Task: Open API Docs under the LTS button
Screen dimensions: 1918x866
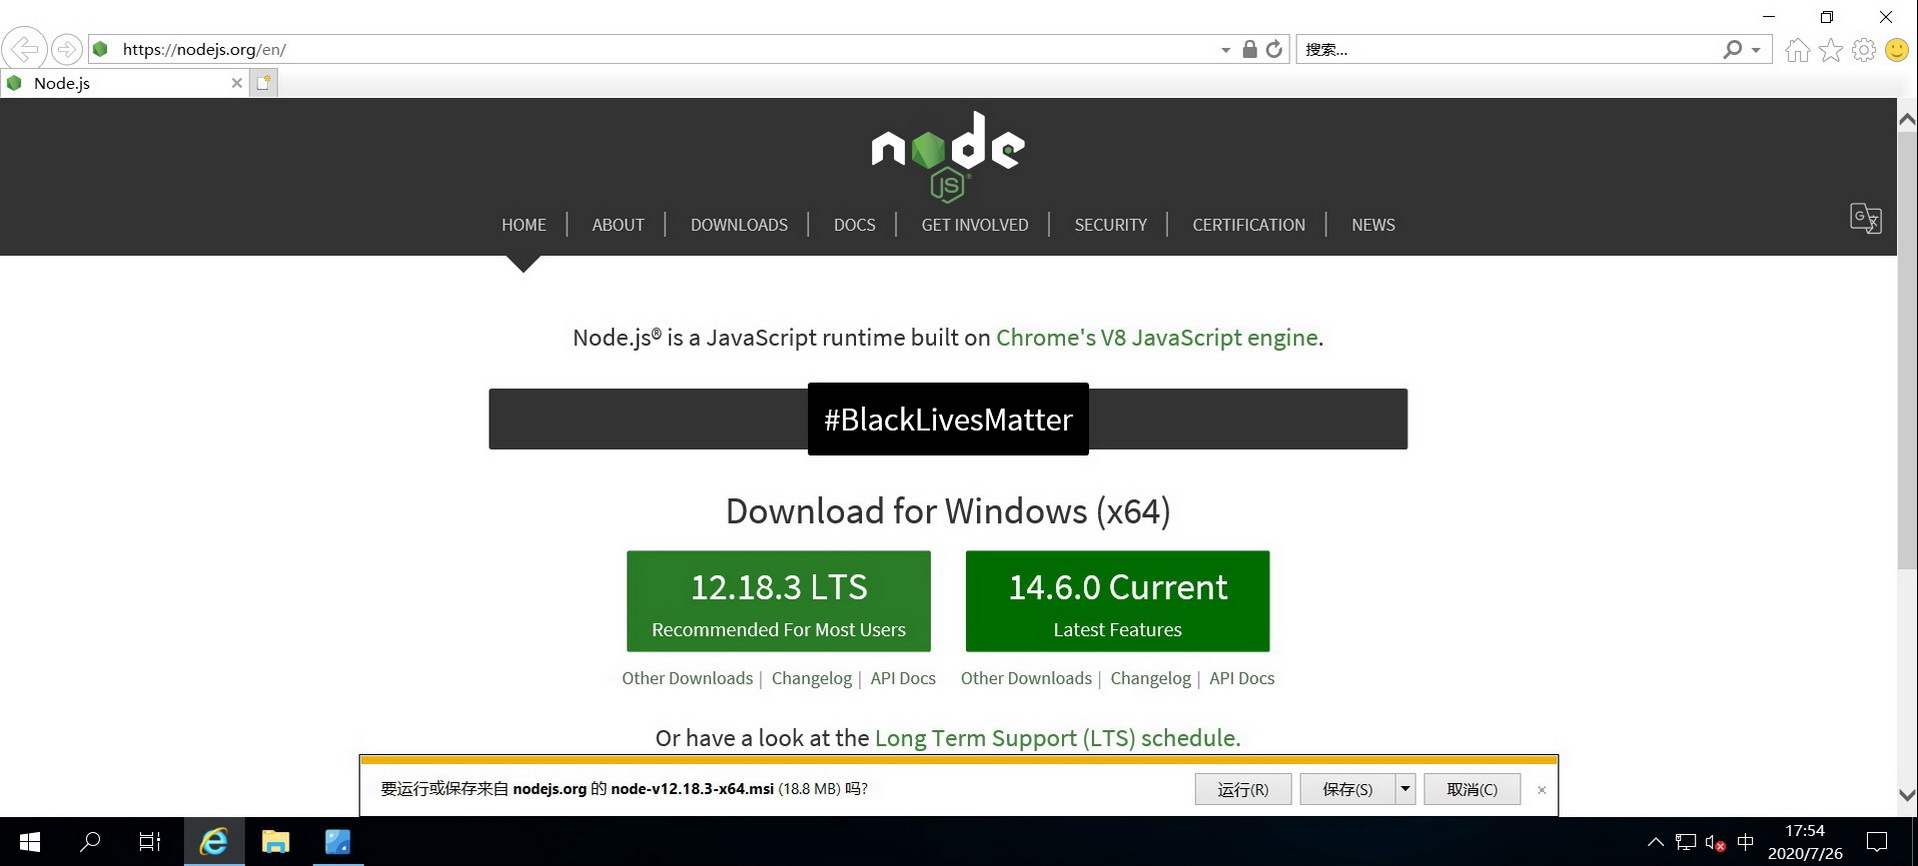Action: tap(903, 678)
